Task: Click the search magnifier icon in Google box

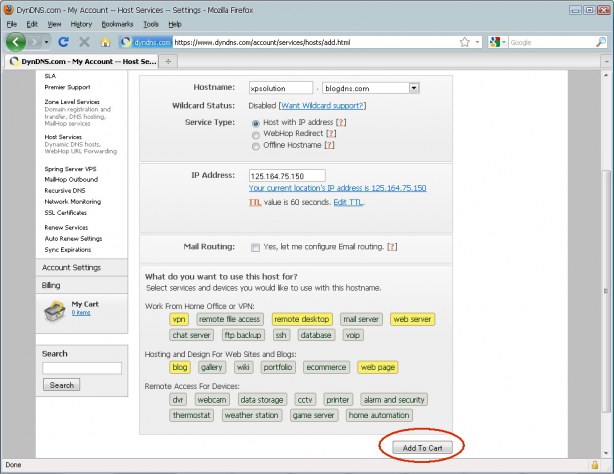Action: coord(601,42)
